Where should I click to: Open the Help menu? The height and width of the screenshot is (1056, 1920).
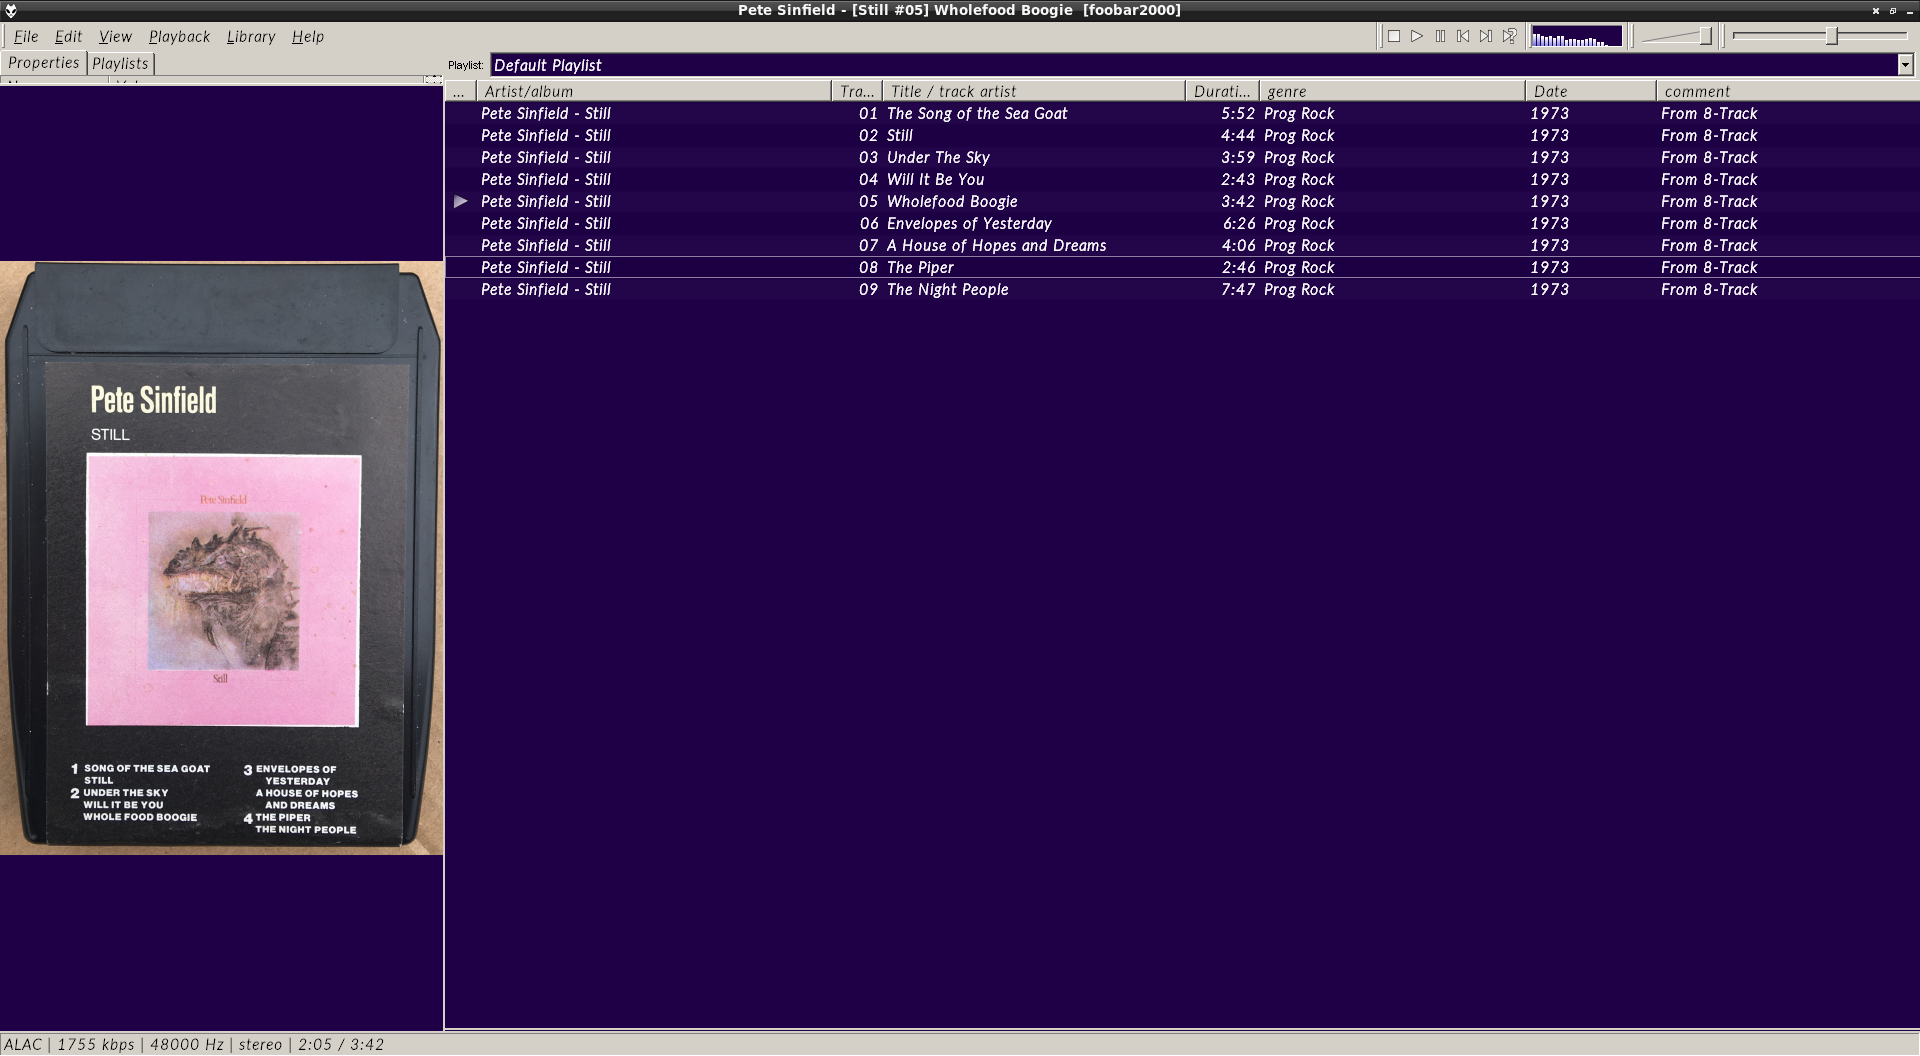pyautogui.click(x=307, y=36)
